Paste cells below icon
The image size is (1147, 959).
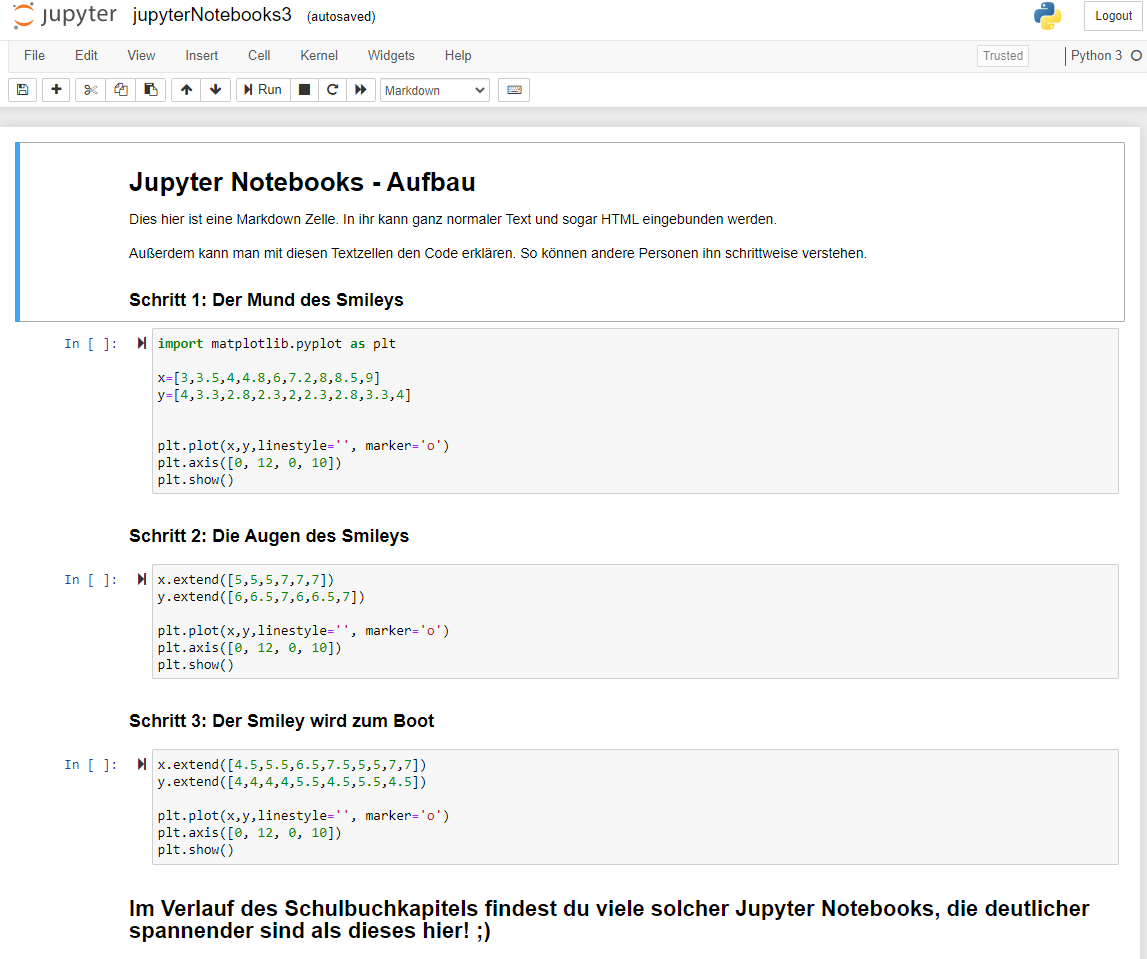pos(150,90)
